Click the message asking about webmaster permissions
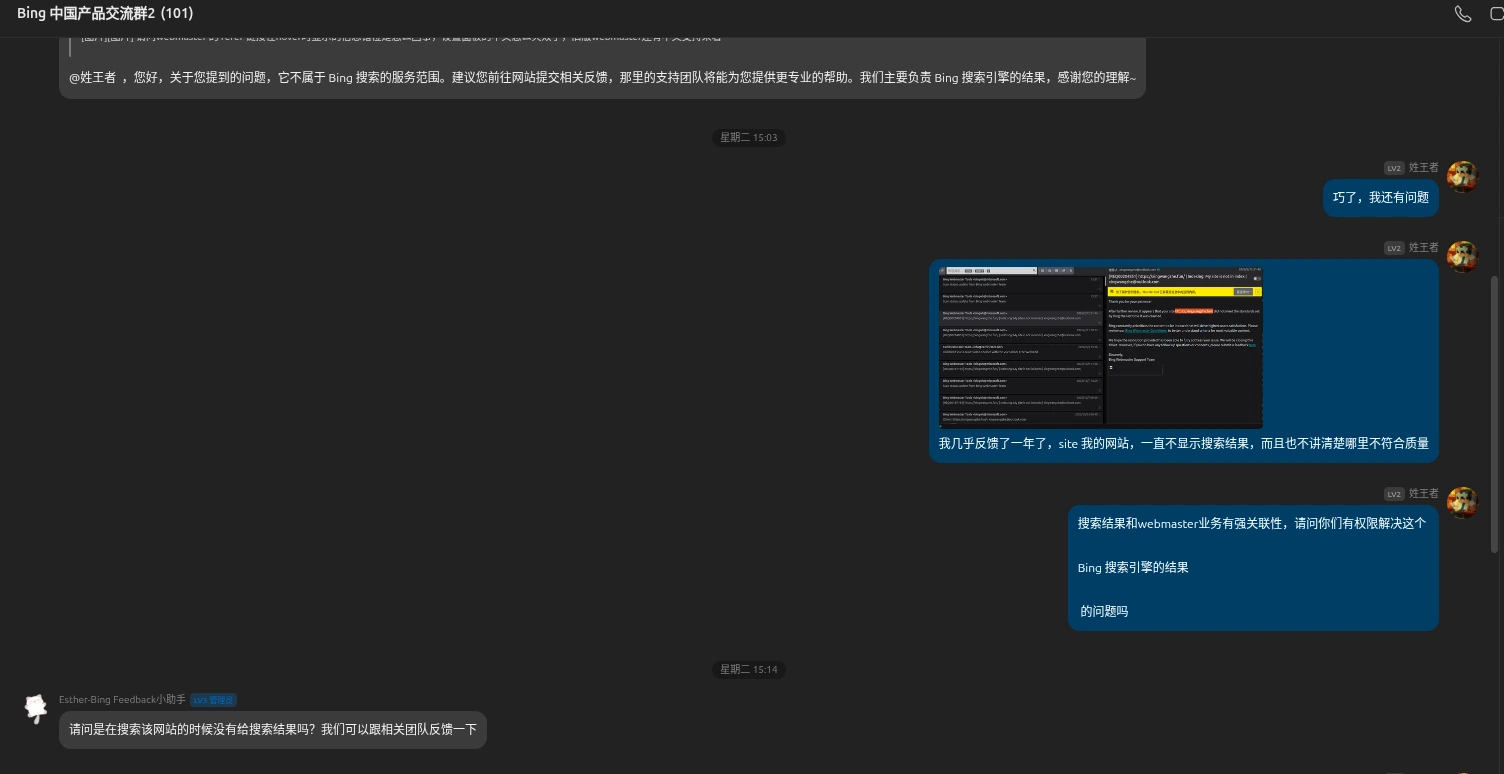 coord(1252,567)
